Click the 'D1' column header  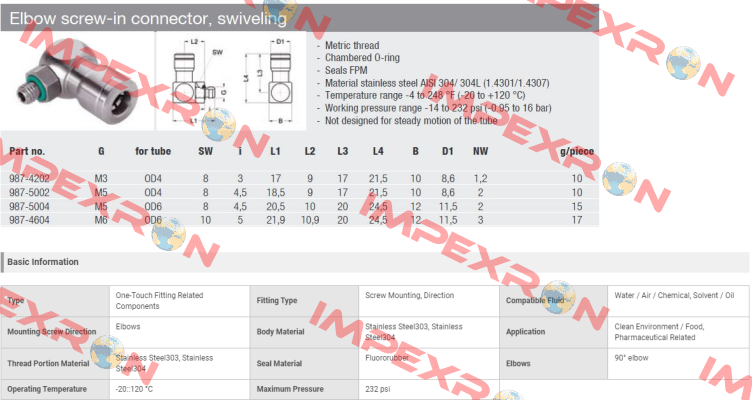pos(447,151)
